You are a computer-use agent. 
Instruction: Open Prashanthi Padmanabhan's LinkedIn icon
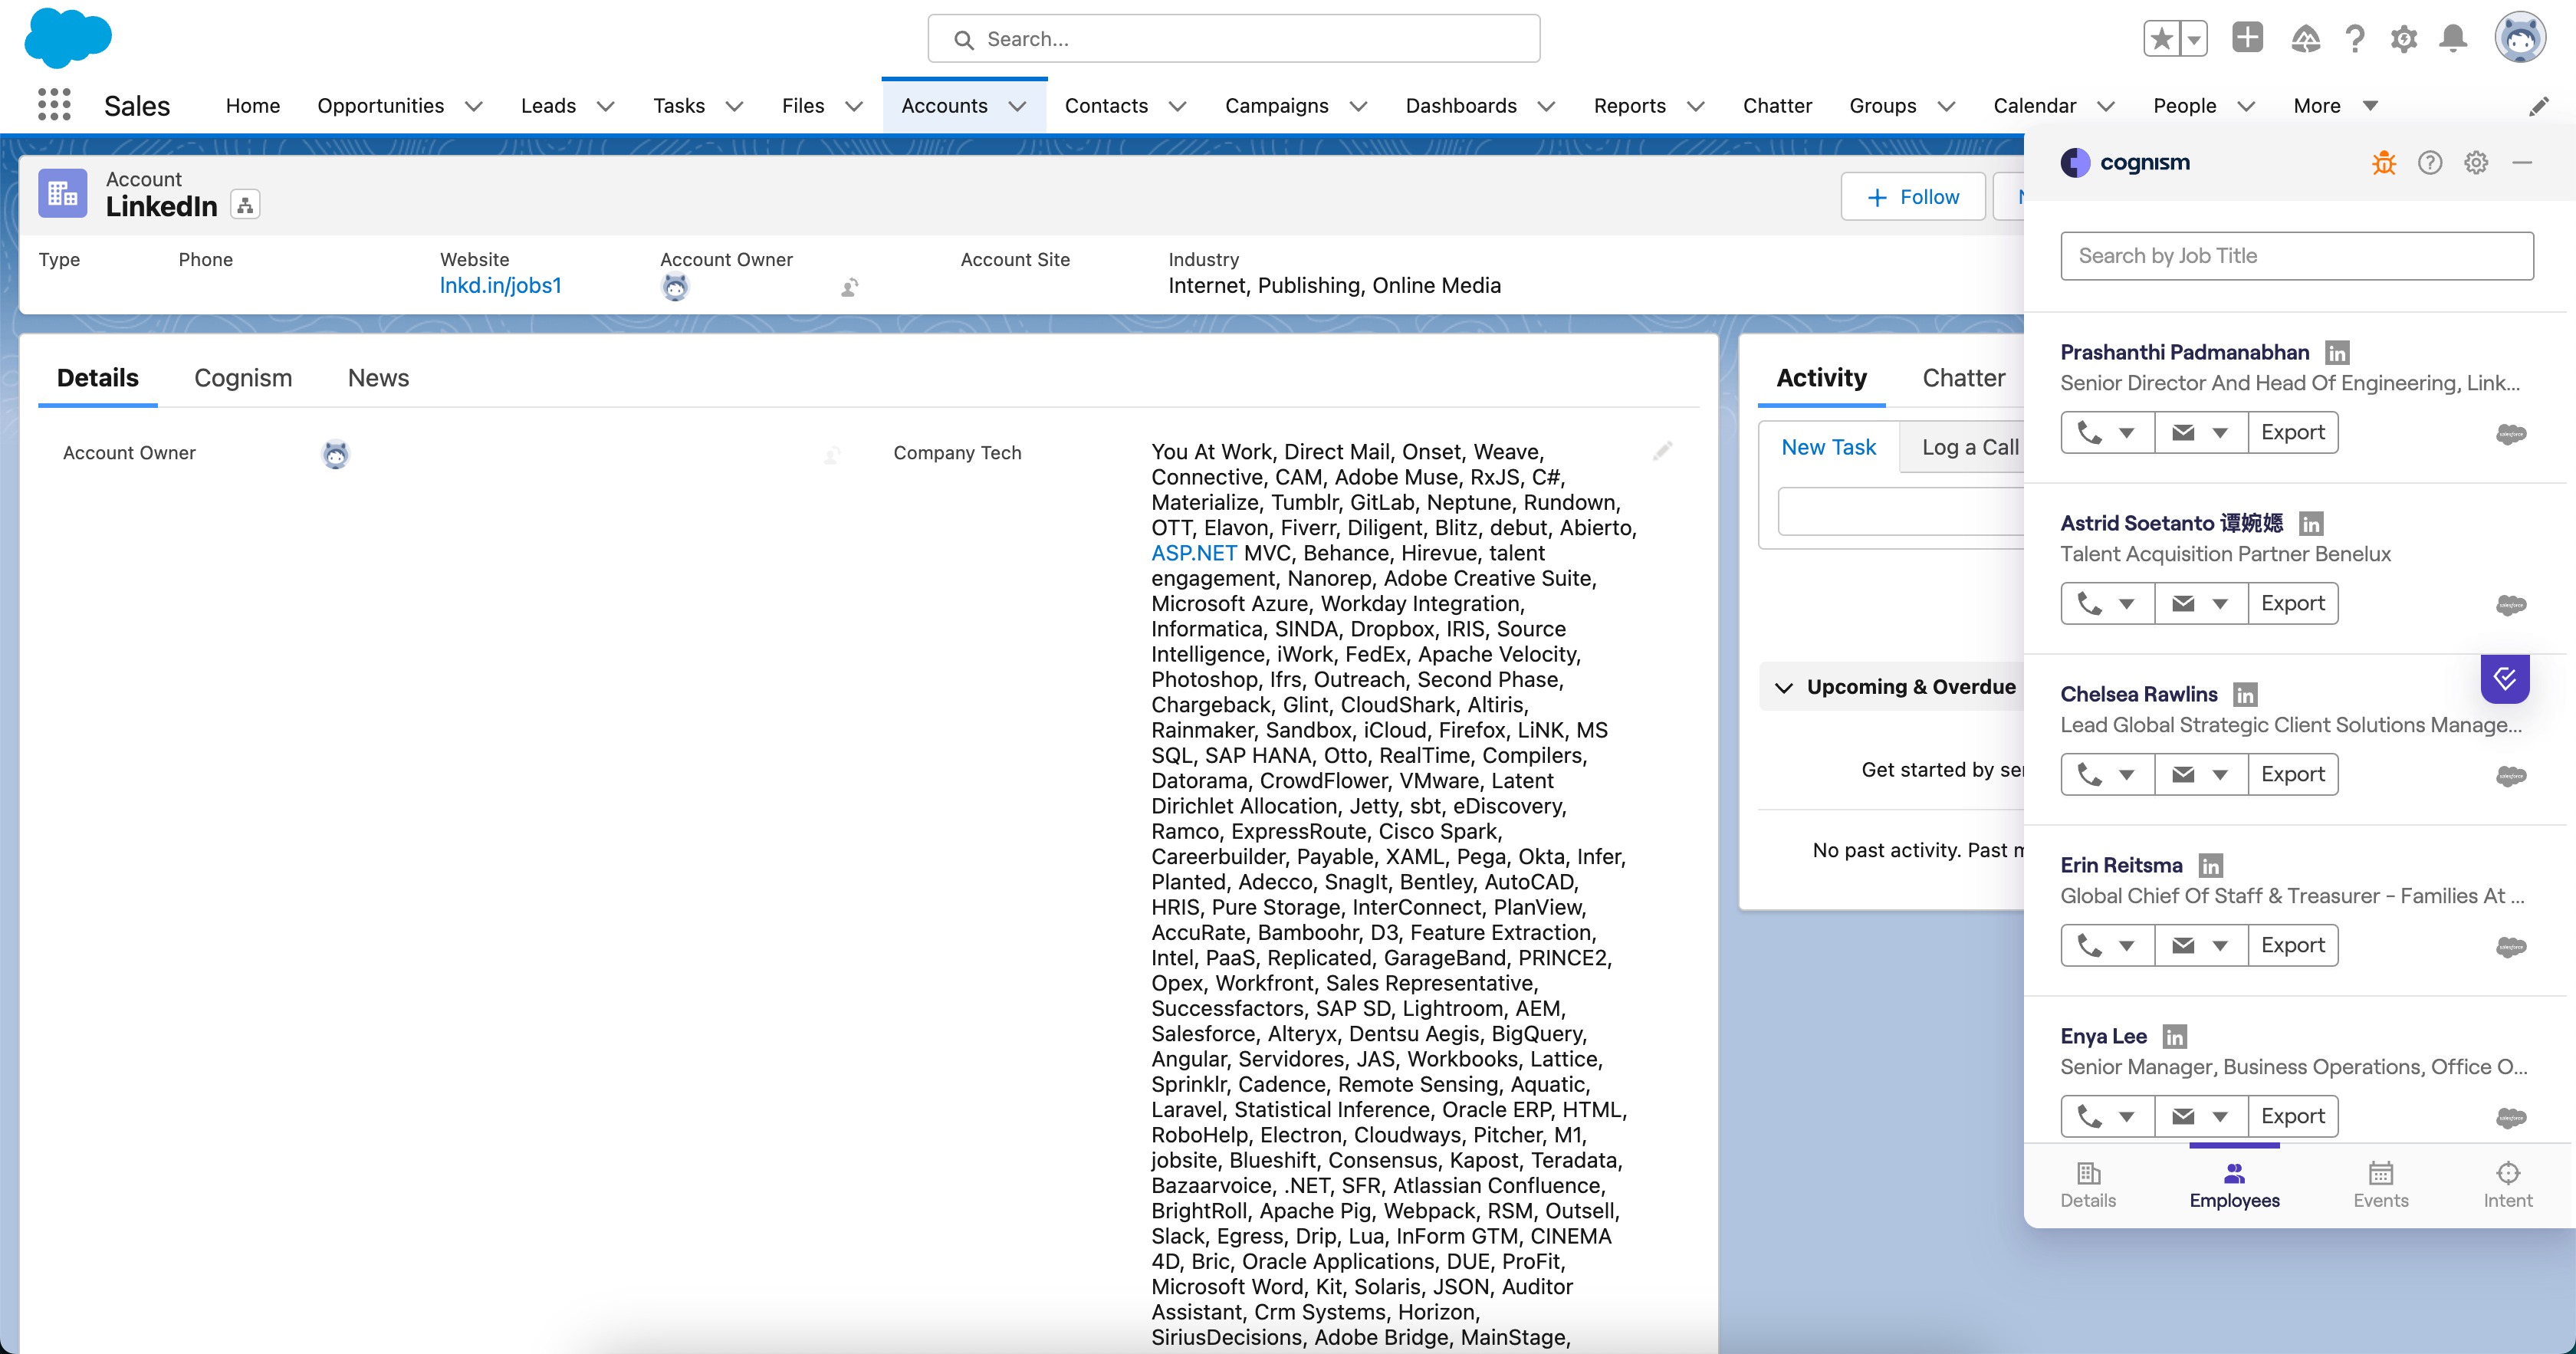click(x=2337, y=352)
